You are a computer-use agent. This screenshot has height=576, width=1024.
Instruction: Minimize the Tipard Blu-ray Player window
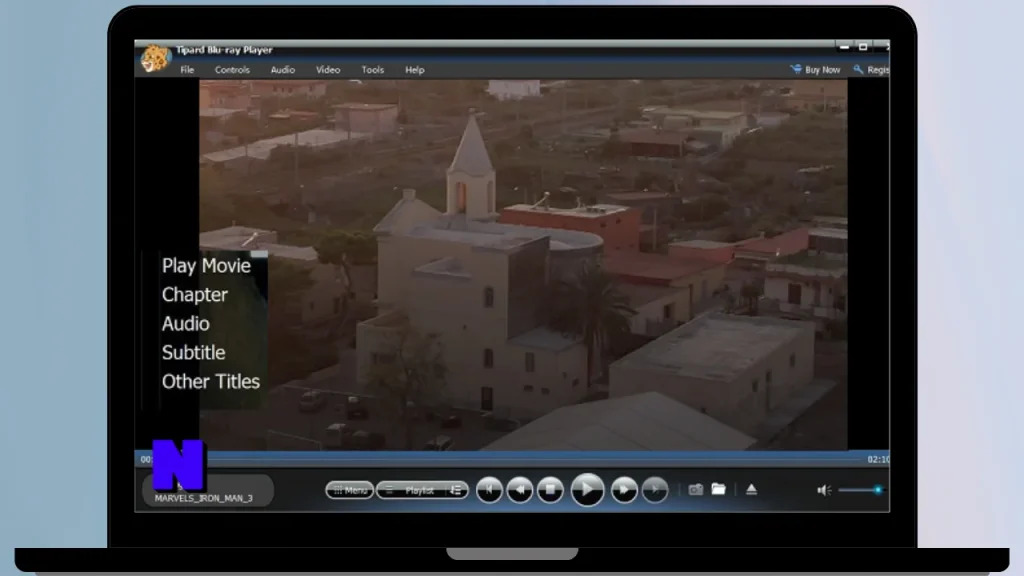pos(844,47)
